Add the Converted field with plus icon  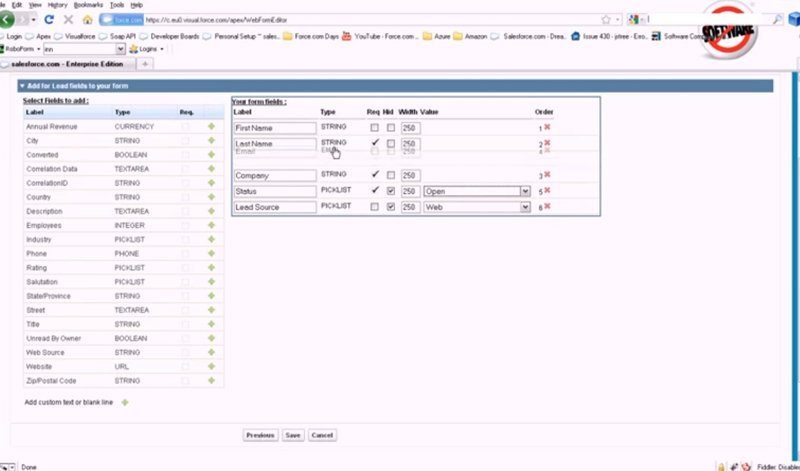[211, 155]
